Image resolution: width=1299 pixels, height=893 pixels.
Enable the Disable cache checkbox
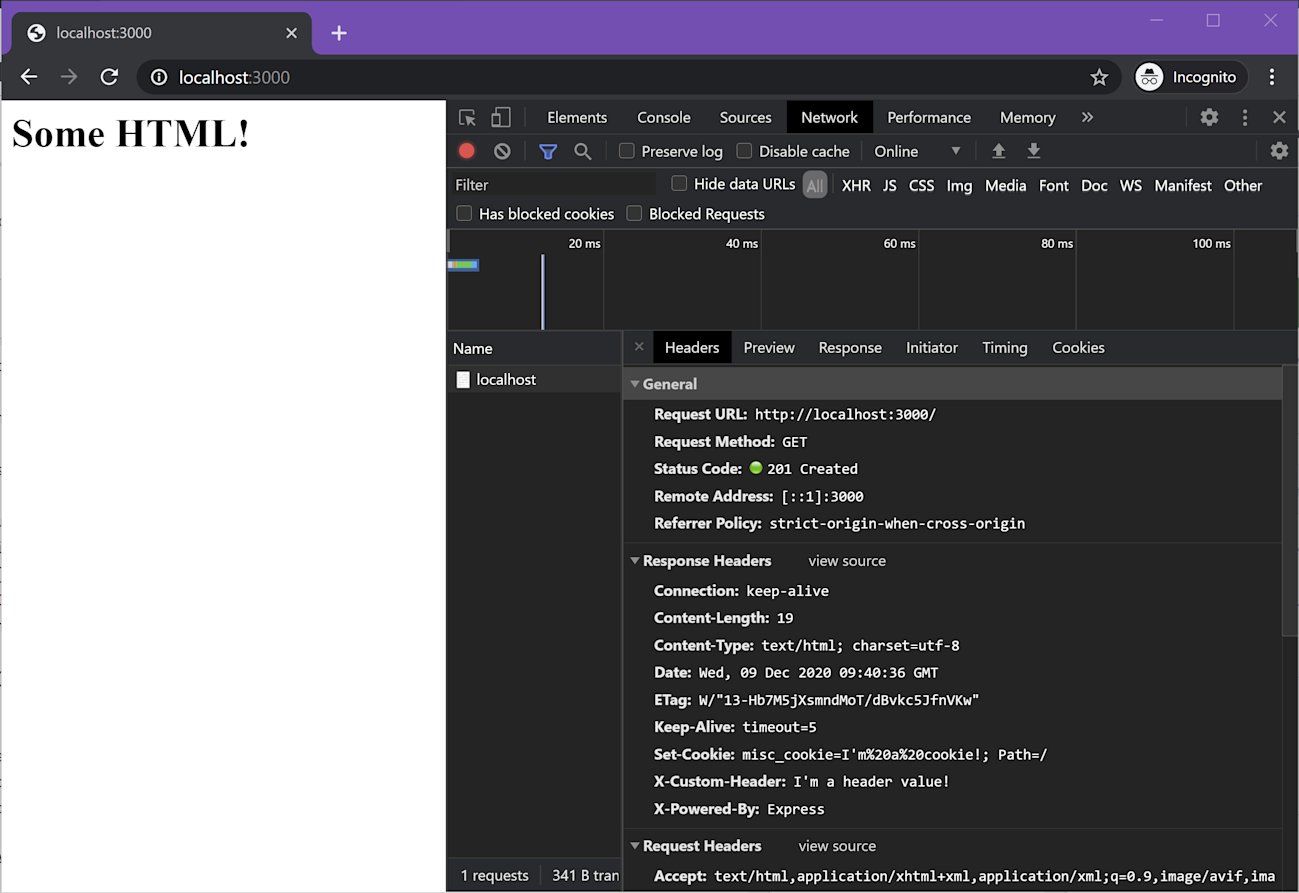[x=744, y=151]
